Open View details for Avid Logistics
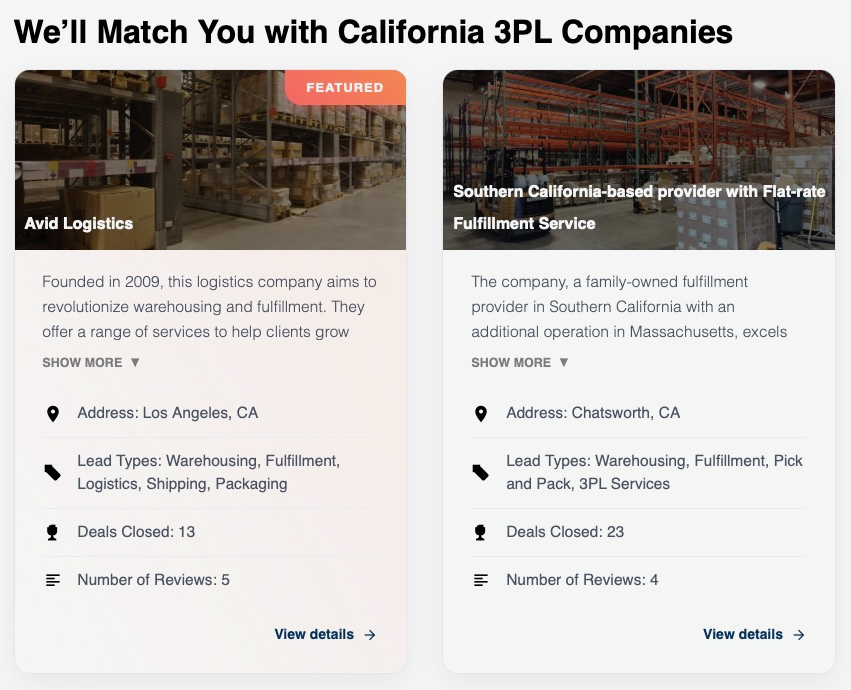 click(x=314, y=634)
